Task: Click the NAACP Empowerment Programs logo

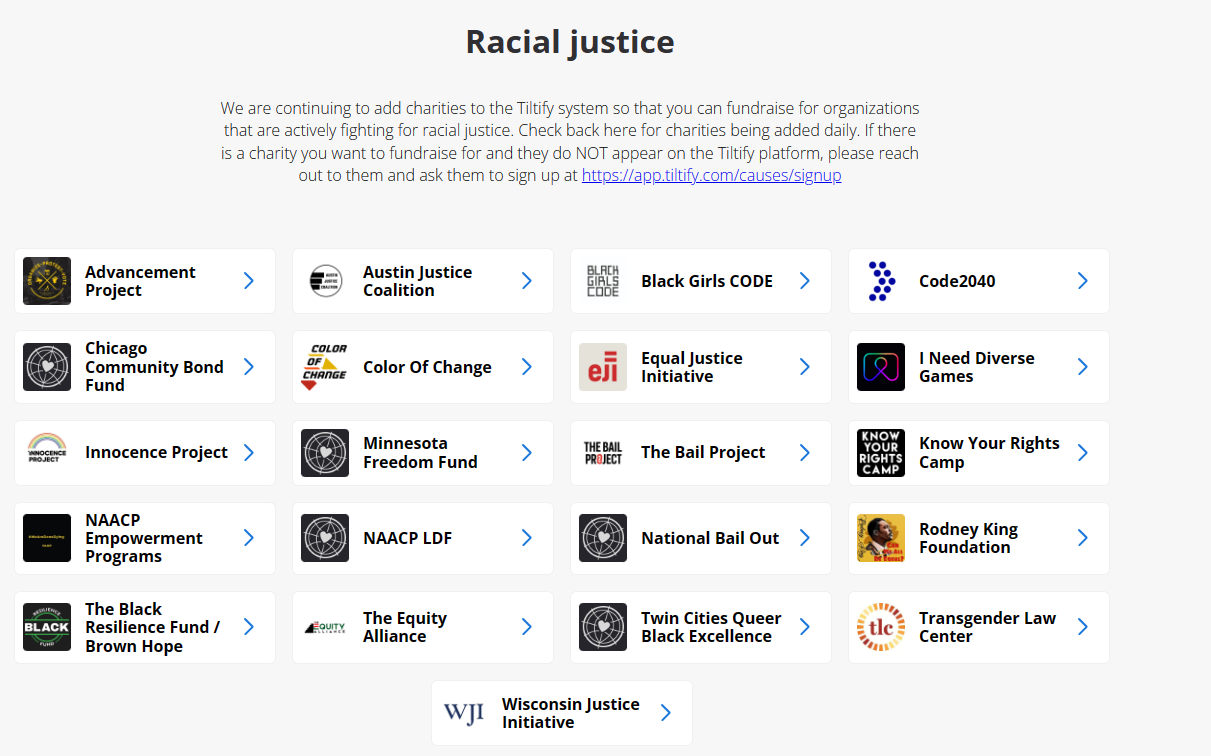Action: pyautogui.click(x=47, y=538)
